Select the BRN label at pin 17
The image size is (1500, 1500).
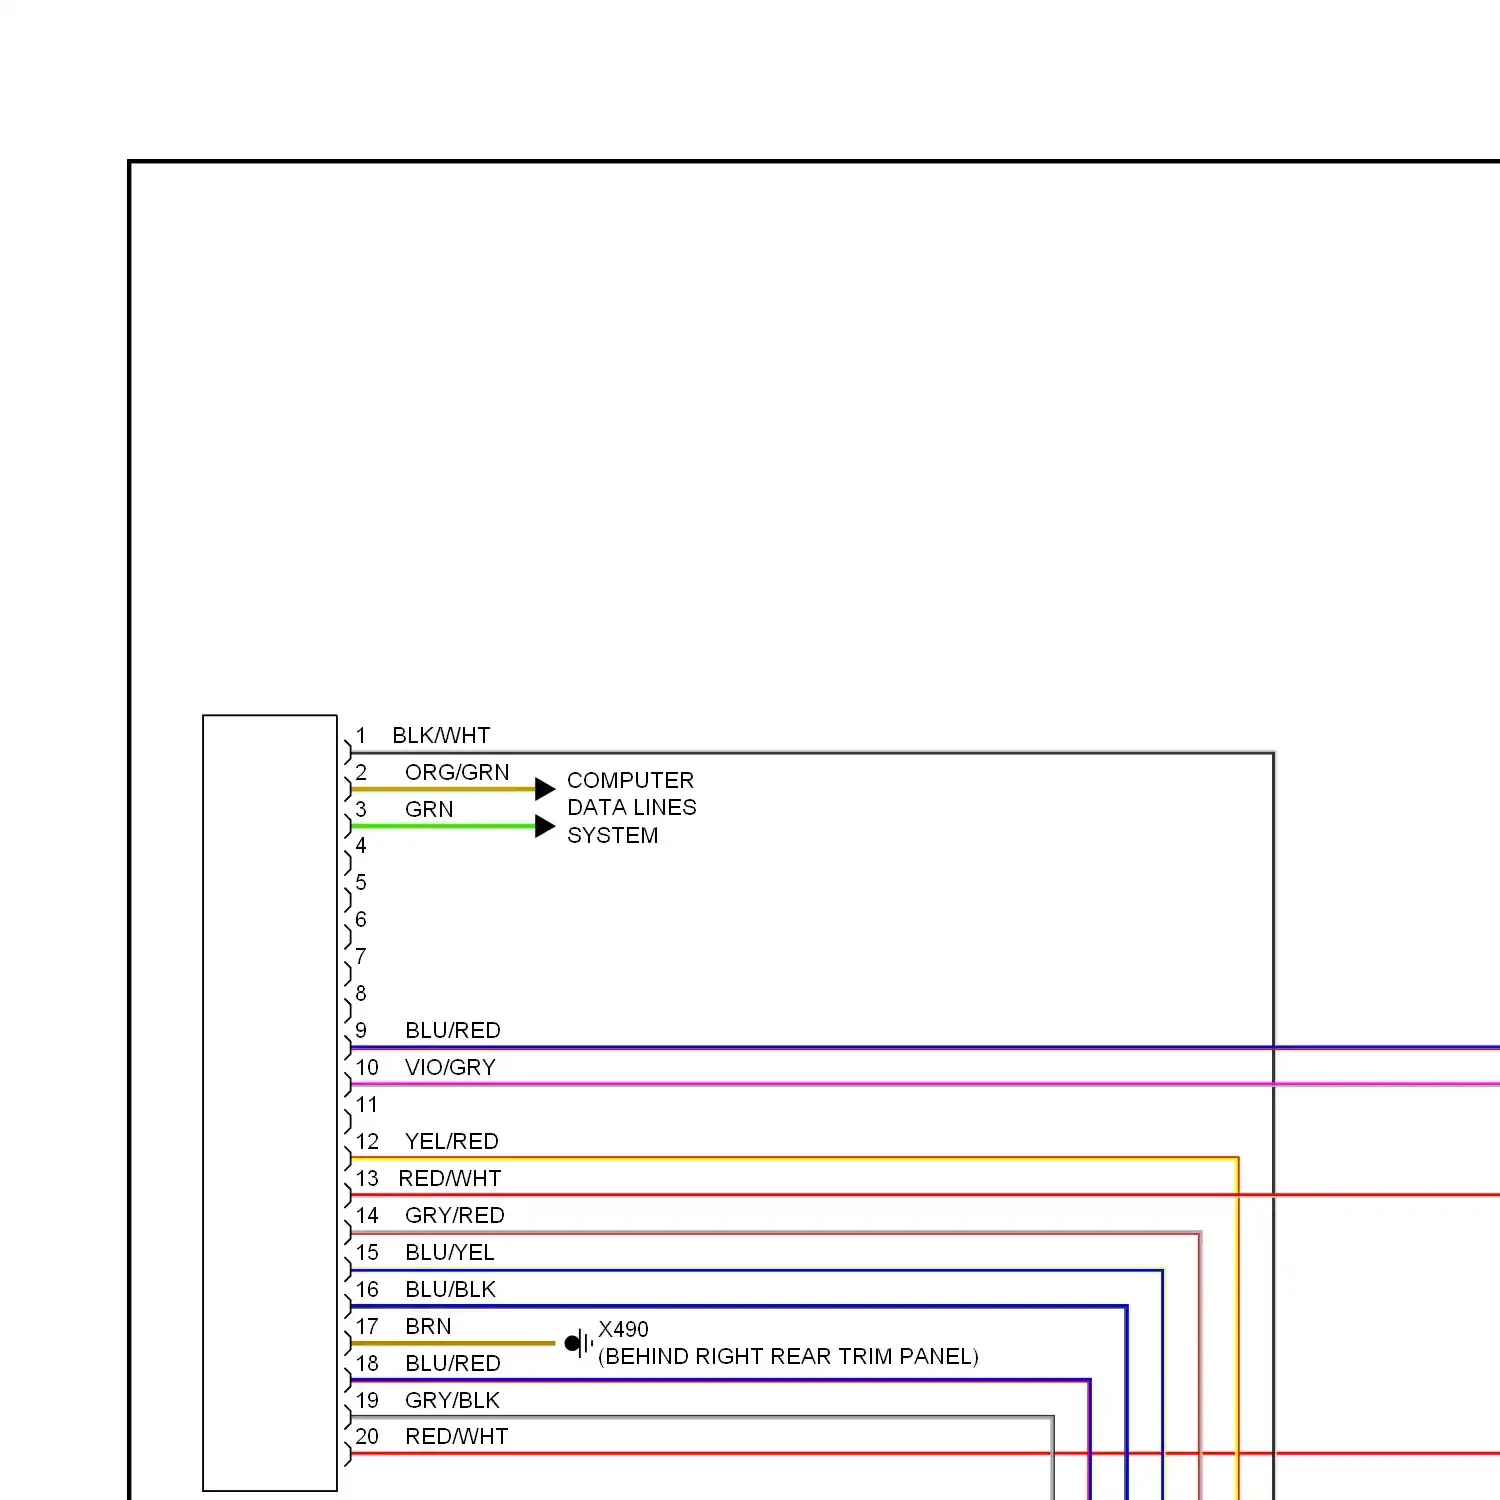tap(428, 1327)
